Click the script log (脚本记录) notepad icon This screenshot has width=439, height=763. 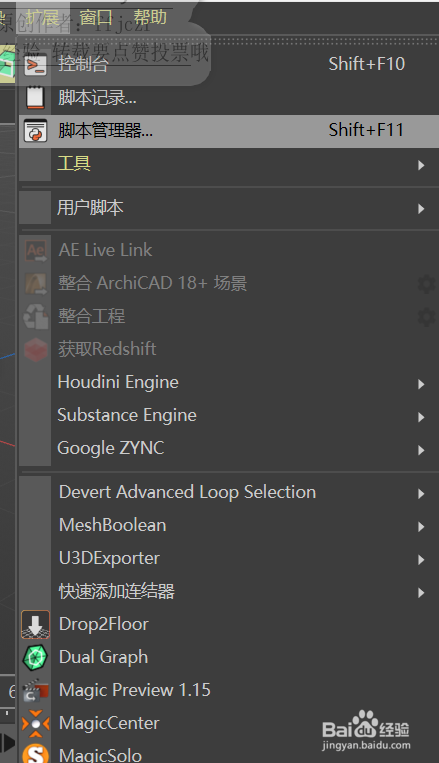tap(36, 97)
